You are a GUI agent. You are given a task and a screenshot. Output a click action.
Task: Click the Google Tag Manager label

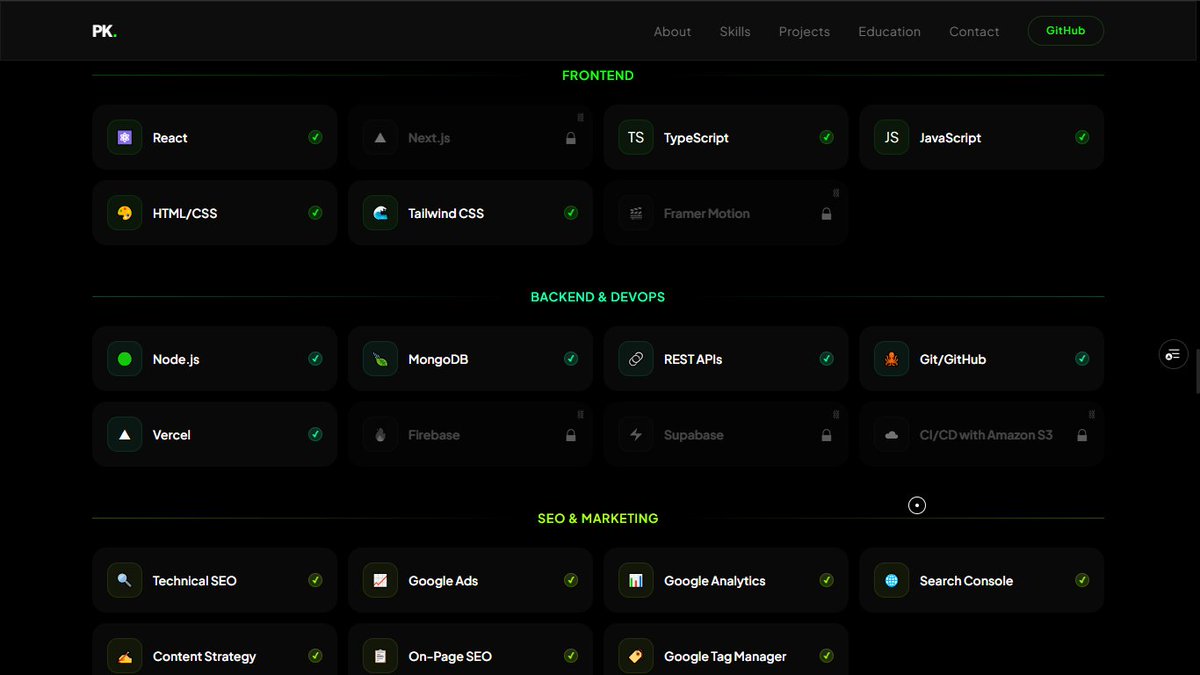point(725,657)
